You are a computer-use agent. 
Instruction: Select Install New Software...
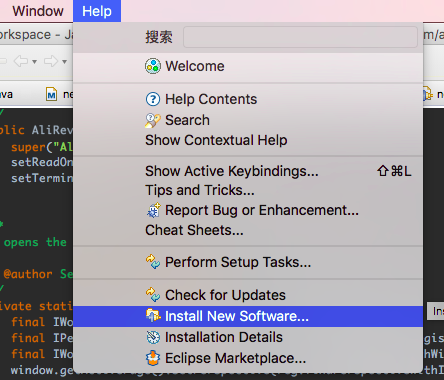(x=248, y=316)
